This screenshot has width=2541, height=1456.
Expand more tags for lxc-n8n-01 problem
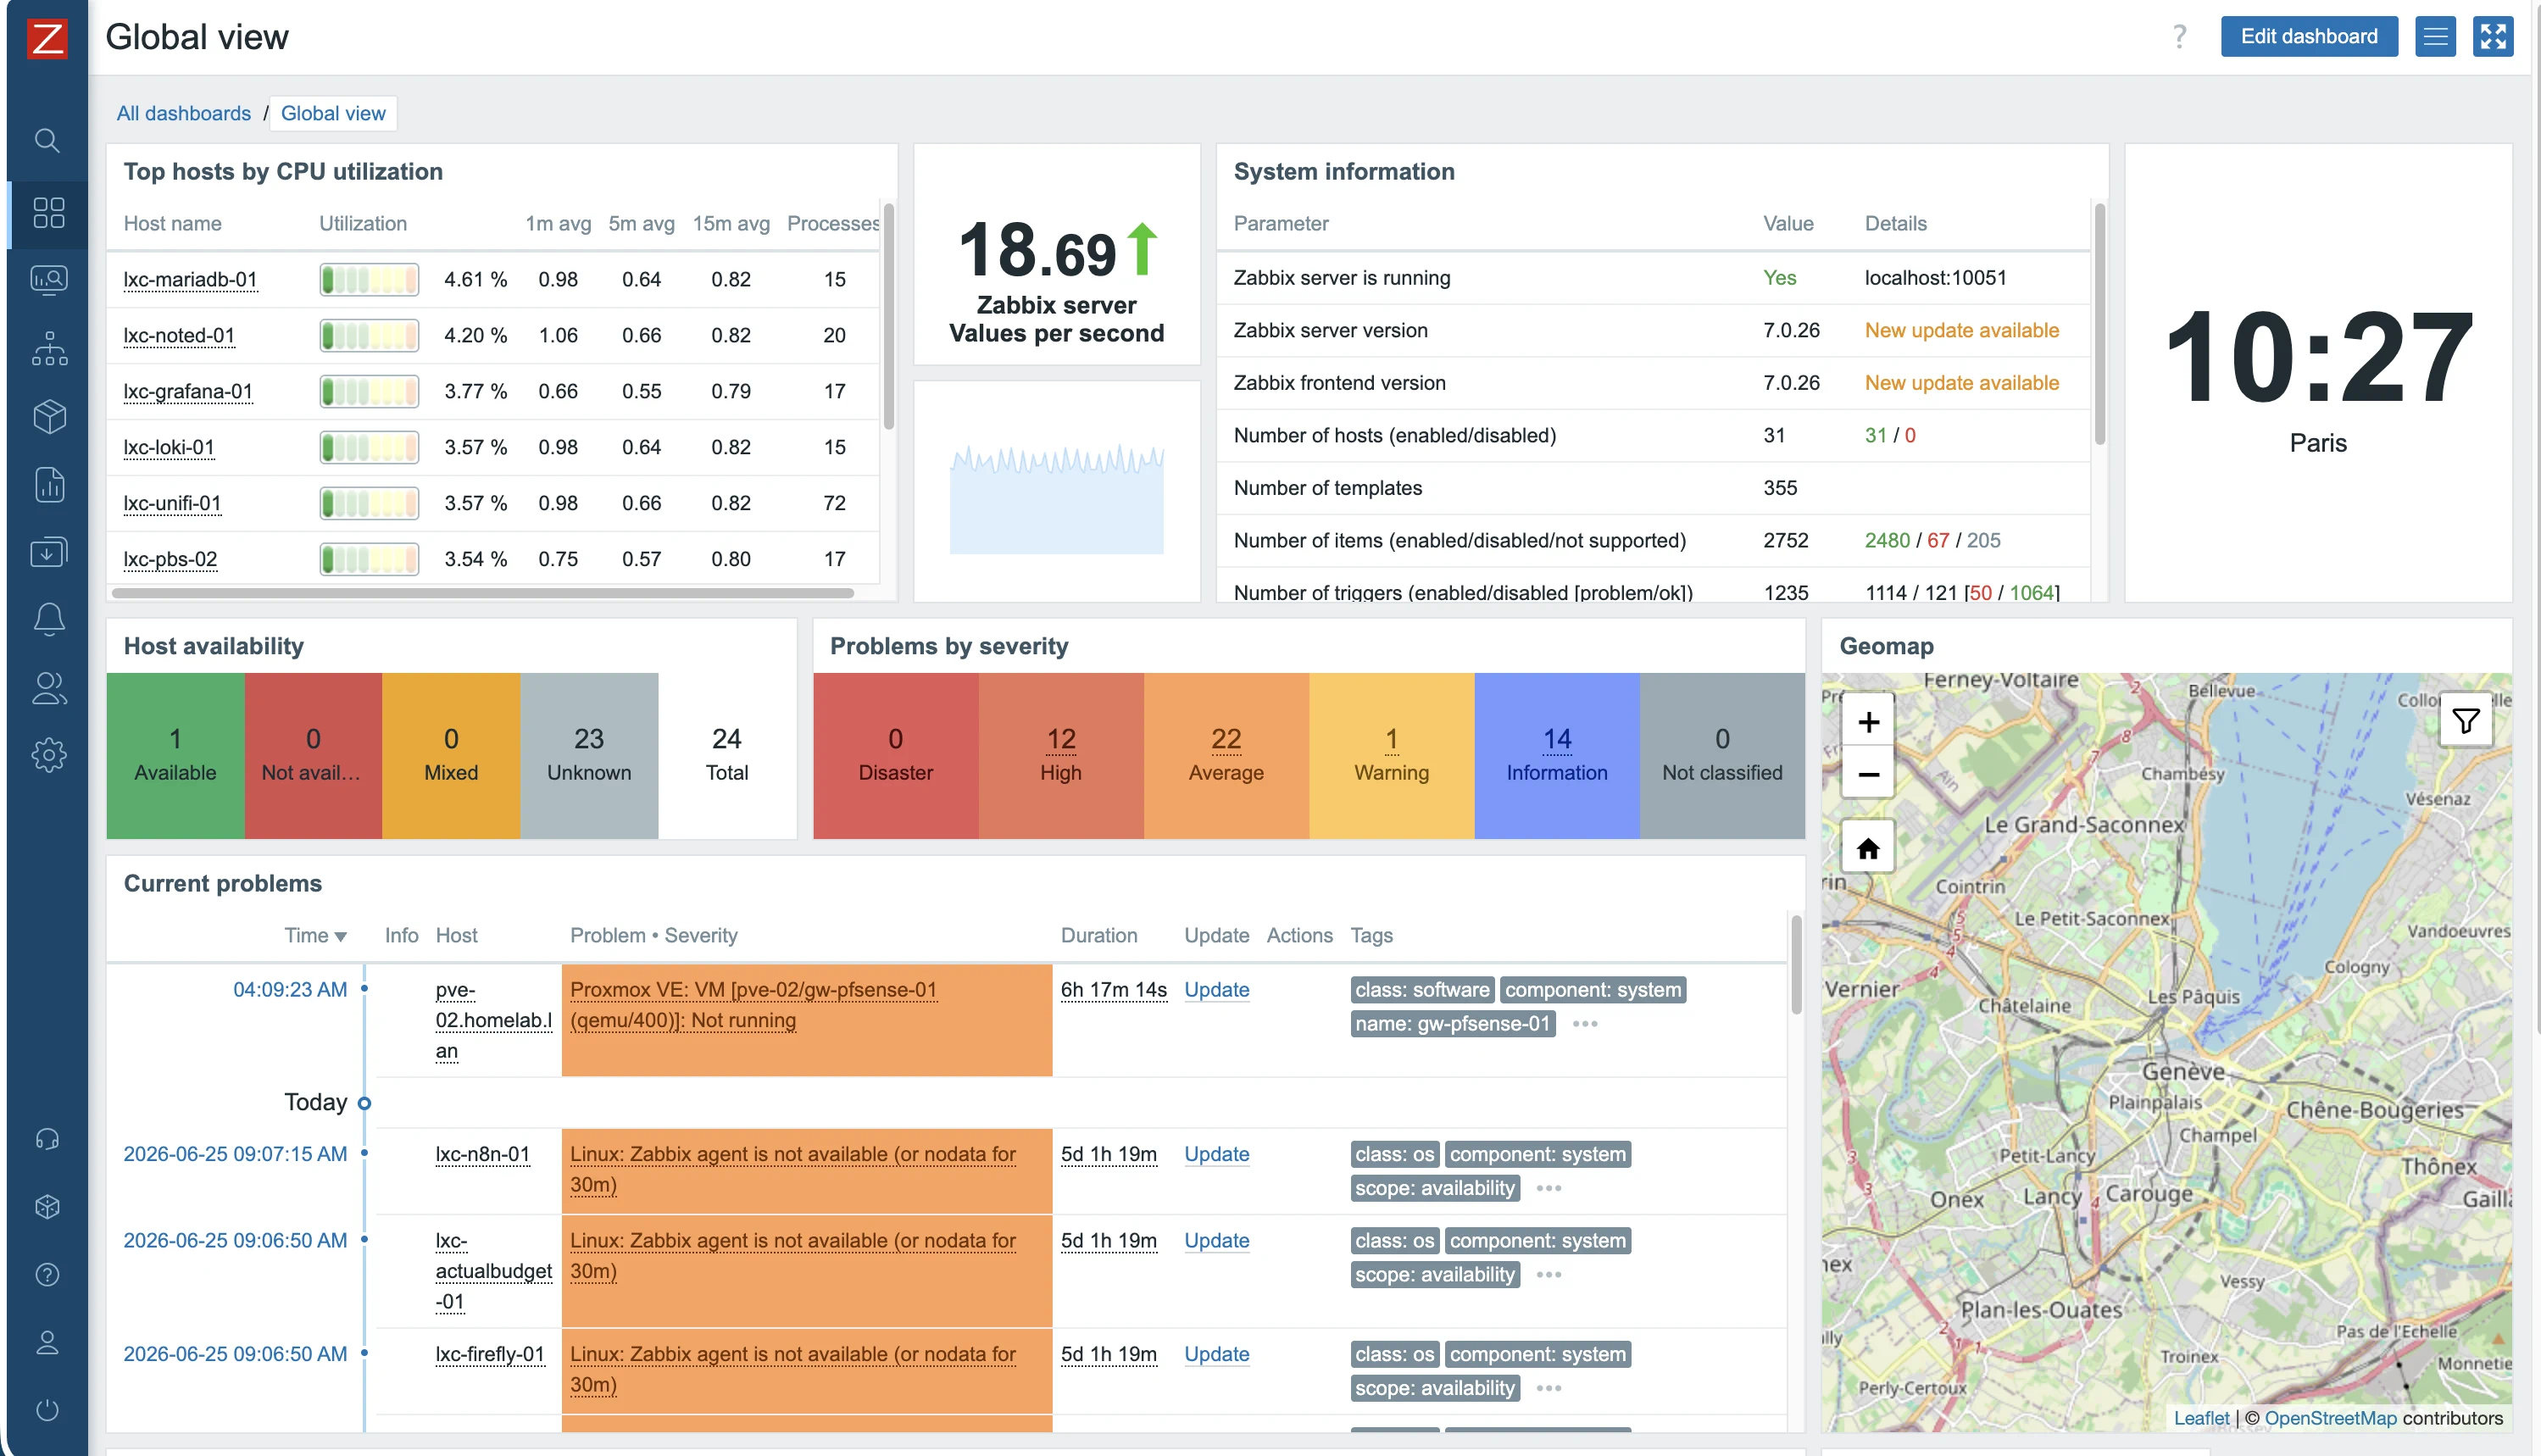(x=1549, y=1188)
